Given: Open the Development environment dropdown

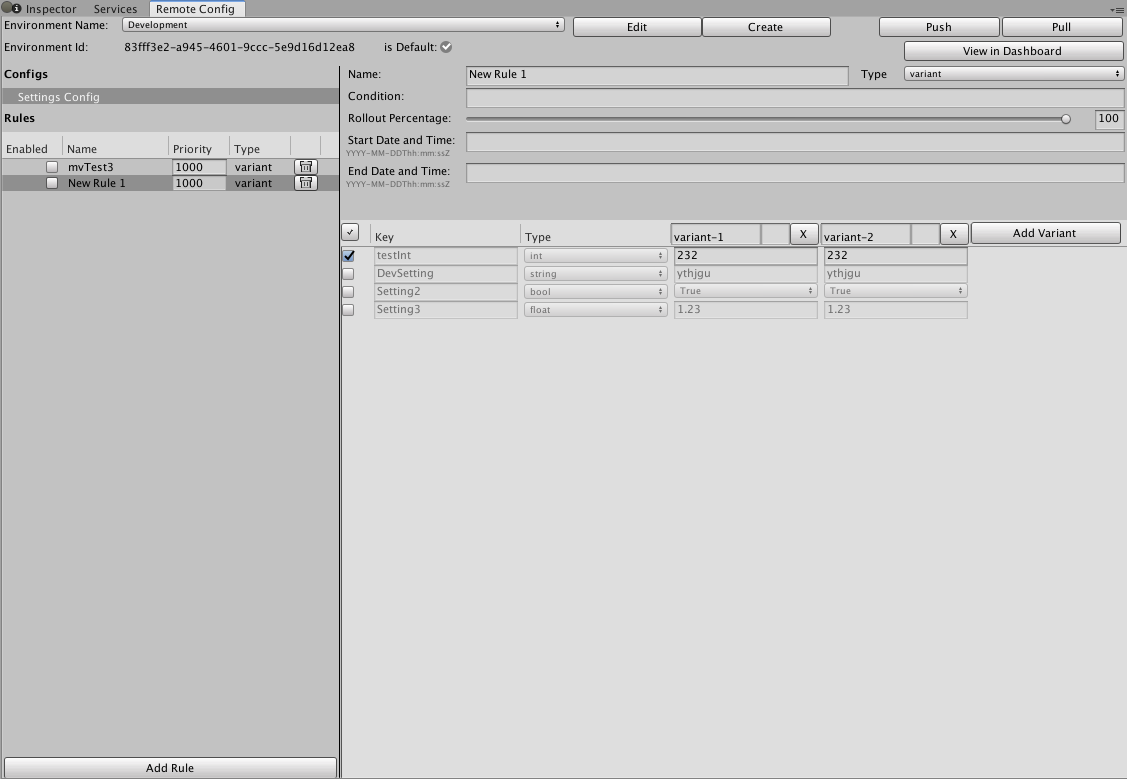Looking at the screenshot, I should click(343, 25).
